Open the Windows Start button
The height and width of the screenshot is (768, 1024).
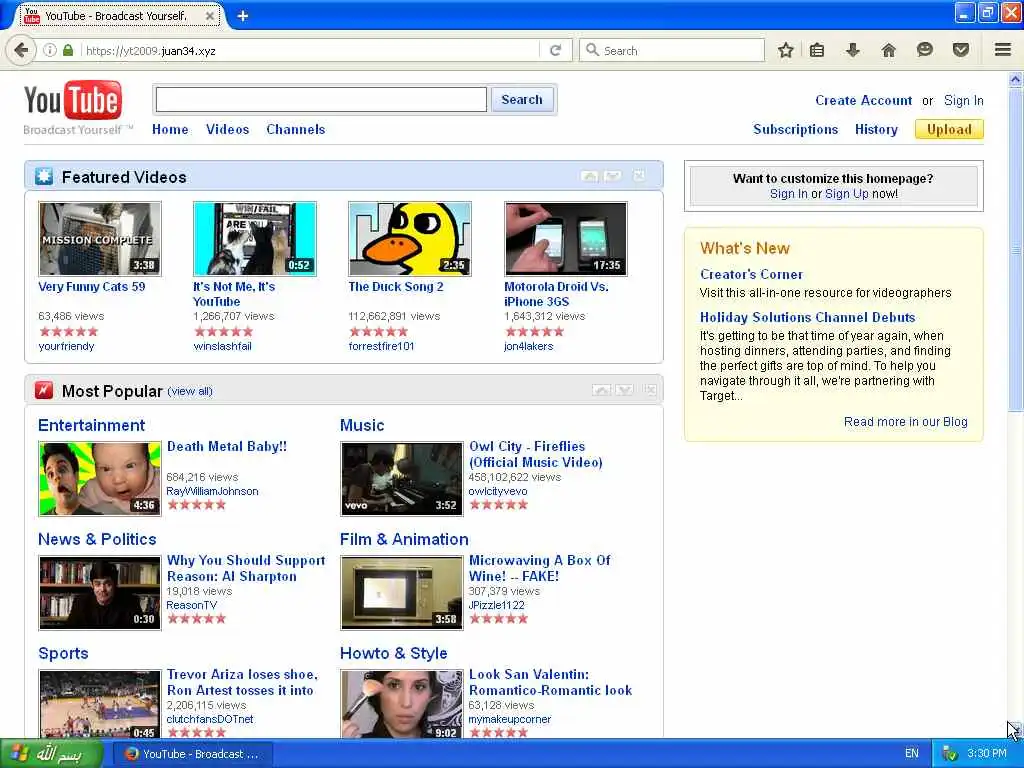51,754
